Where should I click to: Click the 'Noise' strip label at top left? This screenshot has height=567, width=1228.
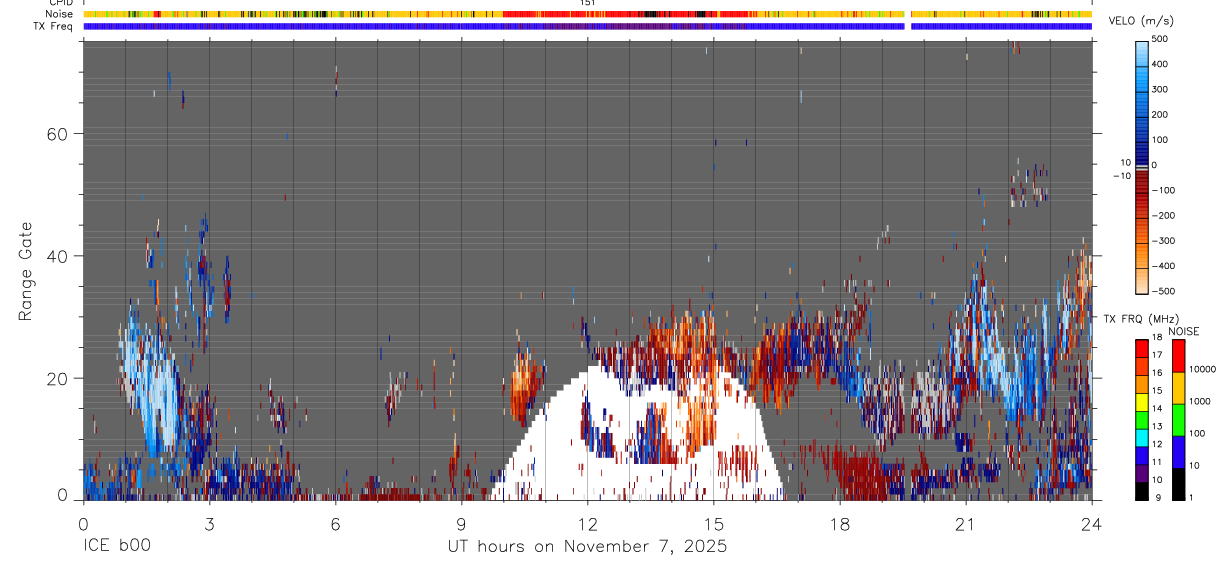pyautogui.click(x=61, y=14)
